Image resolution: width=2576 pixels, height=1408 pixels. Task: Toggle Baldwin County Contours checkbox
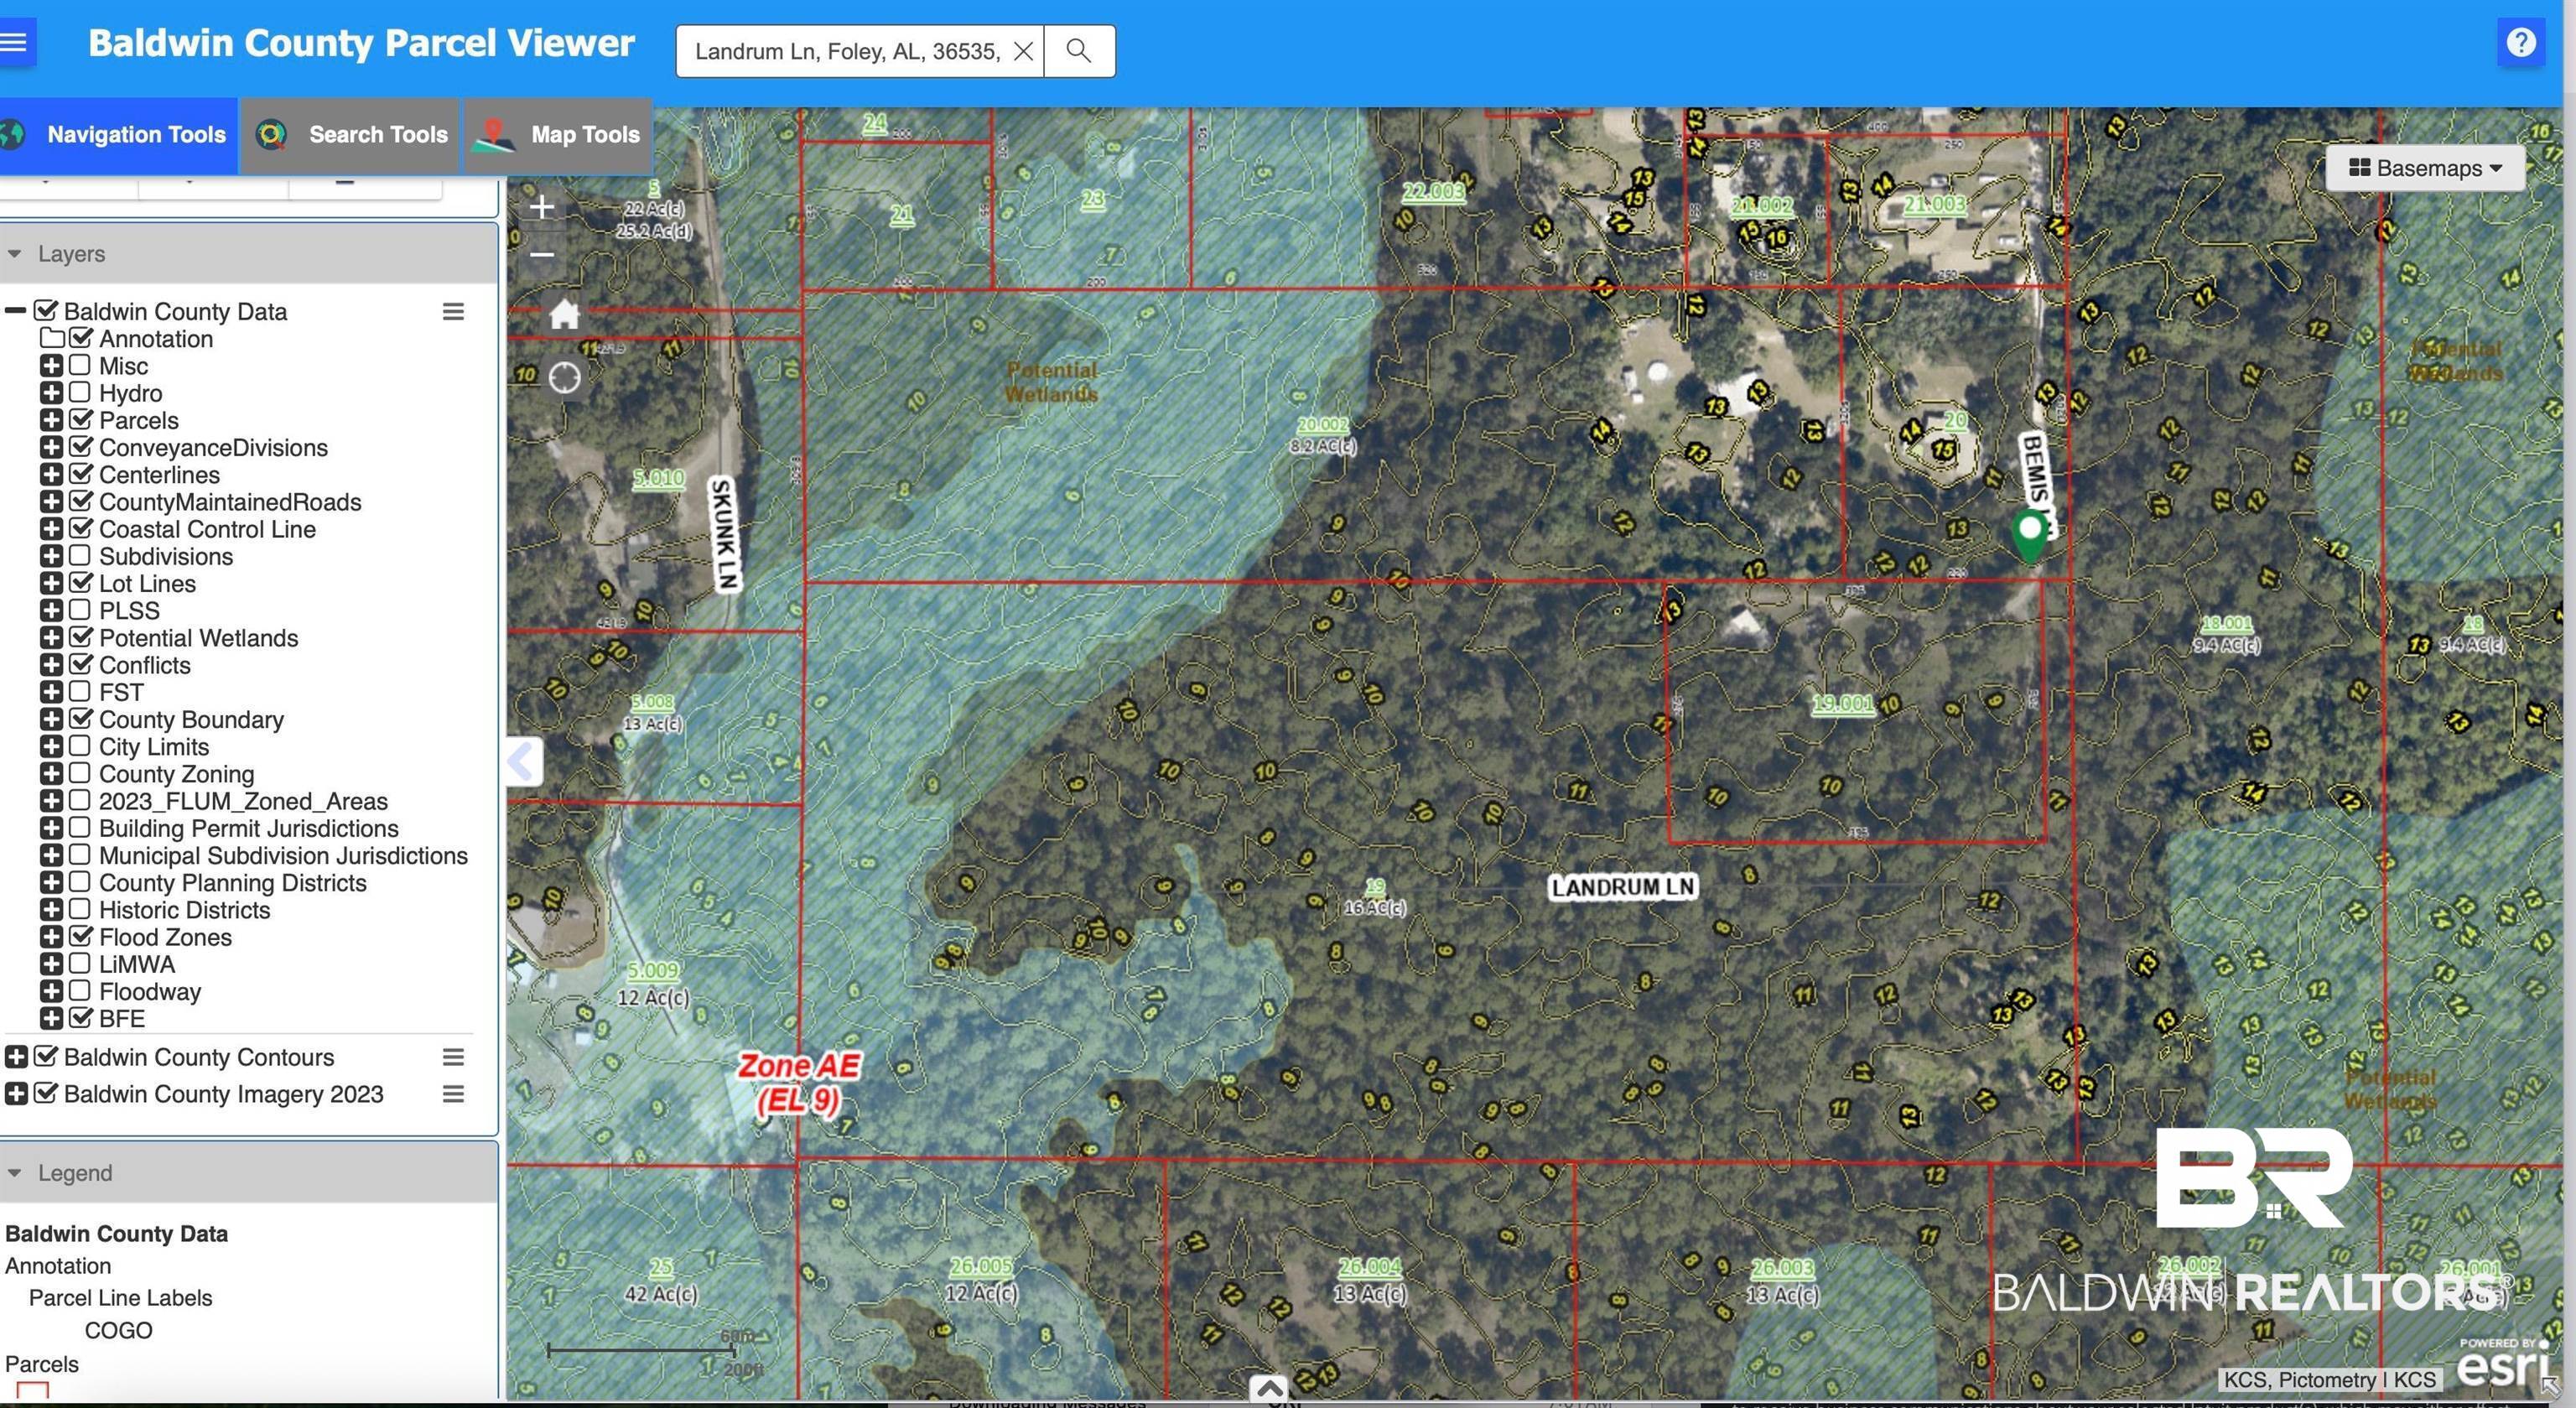point(45,1056)
